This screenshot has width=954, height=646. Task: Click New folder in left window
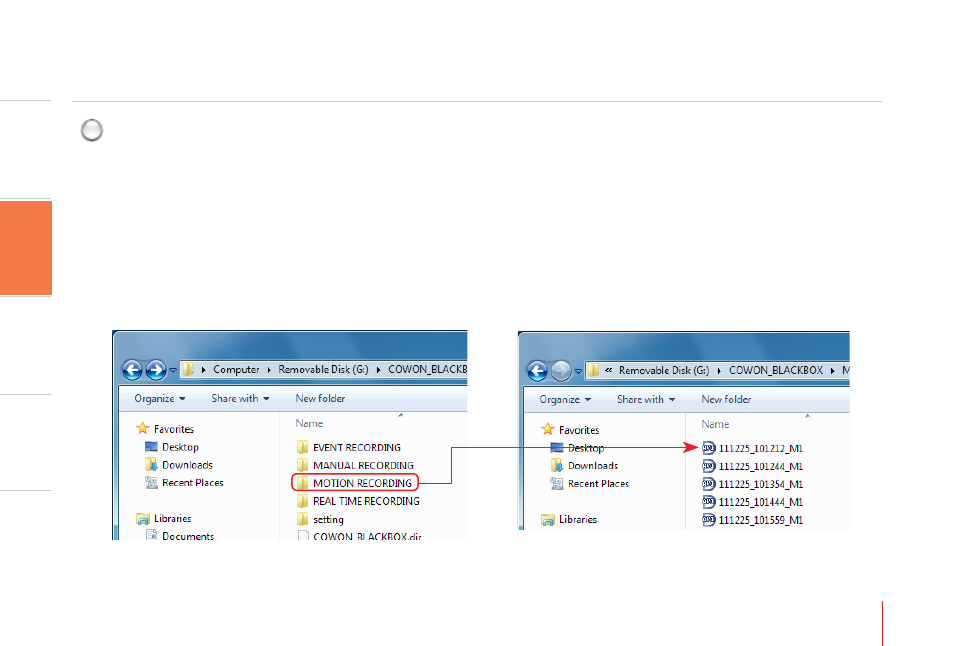pyautogui.click(x=320, y=398)
